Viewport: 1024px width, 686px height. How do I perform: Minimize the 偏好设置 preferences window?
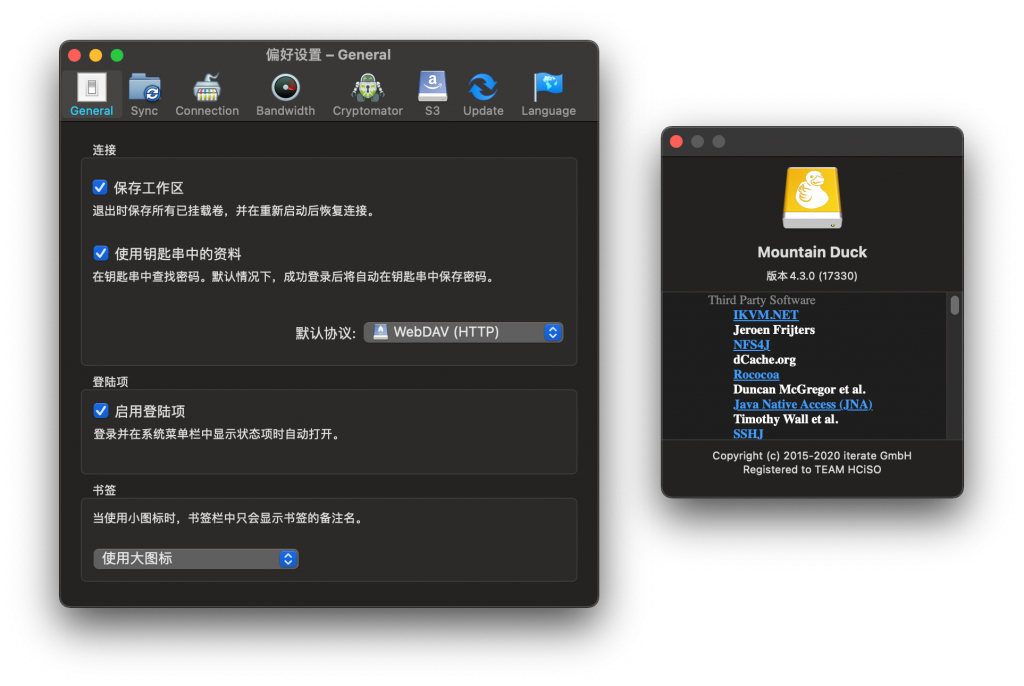(95, 56)
